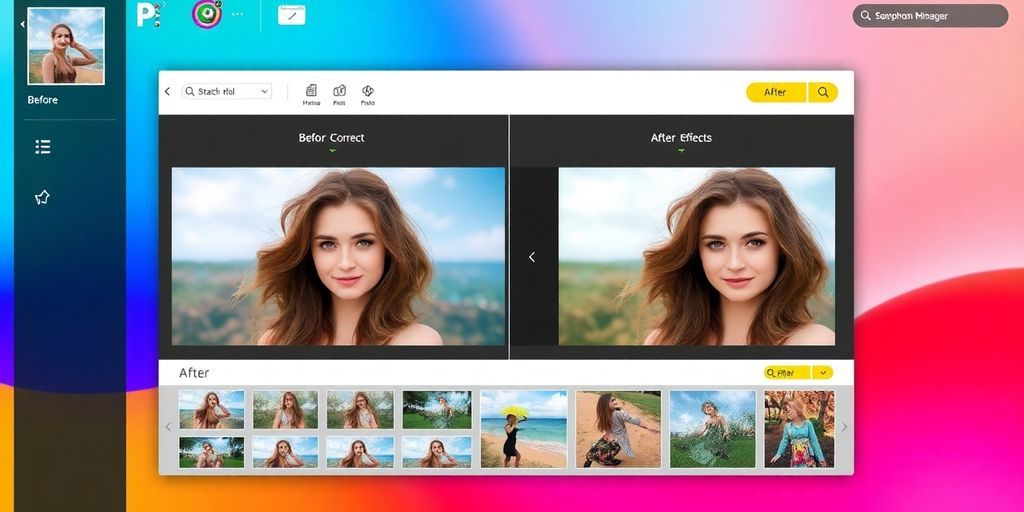Click the document page toolbar icon

(x=311, y=94)
